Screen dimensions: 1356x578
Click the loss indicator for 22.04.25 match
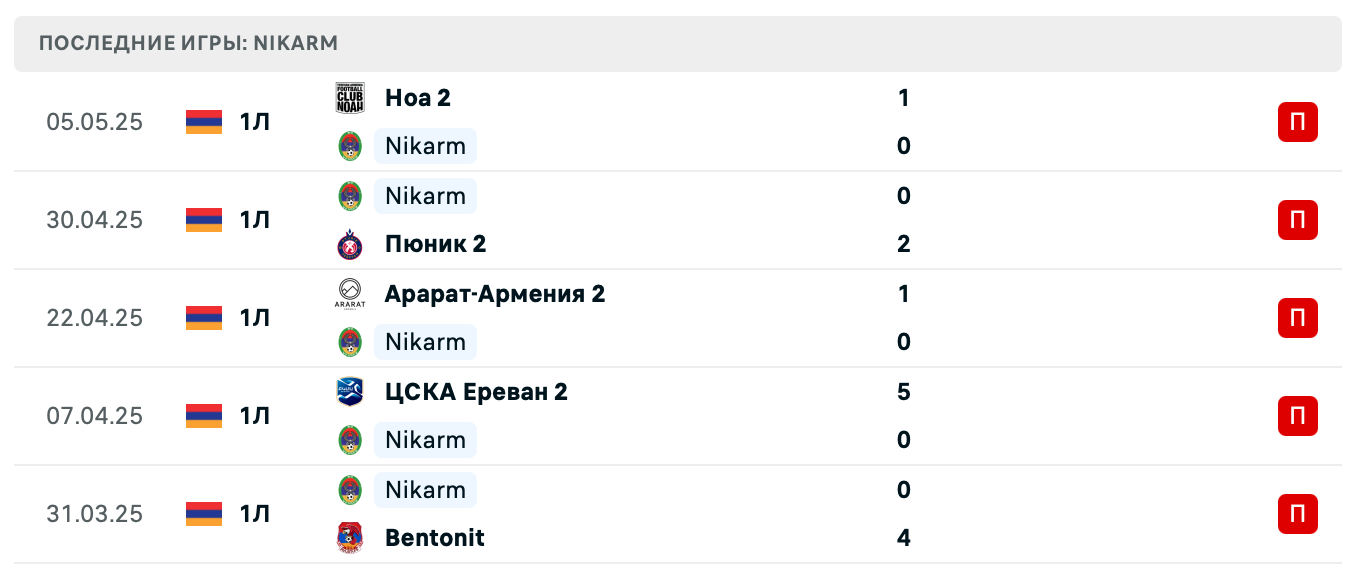click(x=1297, y=318)
